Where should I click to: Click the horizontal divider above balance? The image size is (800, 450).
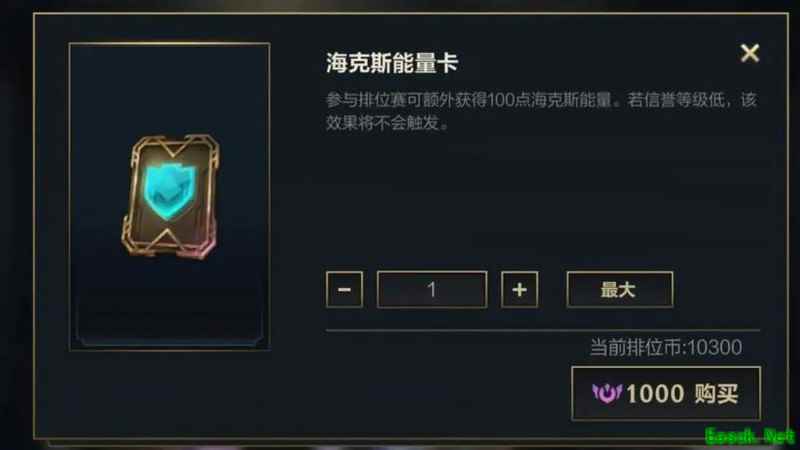pyautogui.click(x=543, y=331)
